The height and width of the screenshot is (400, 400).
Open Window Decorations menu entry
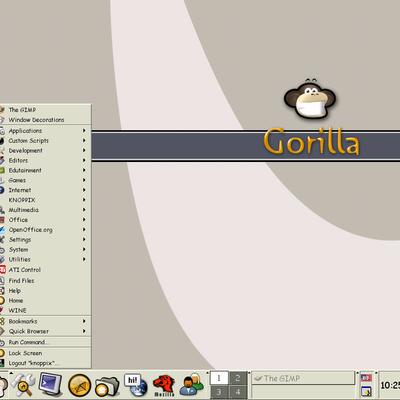(45, 120)
